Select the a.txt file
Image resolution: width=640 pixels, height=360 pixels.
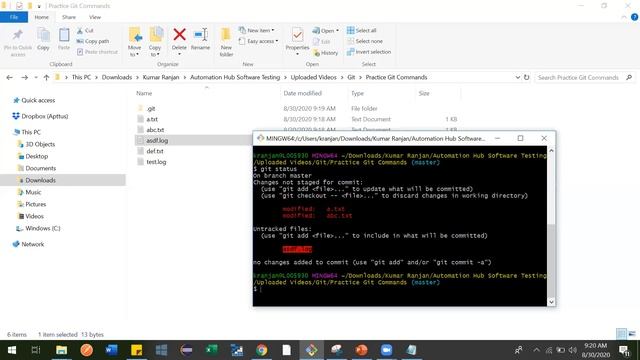(x=152, y=119)
